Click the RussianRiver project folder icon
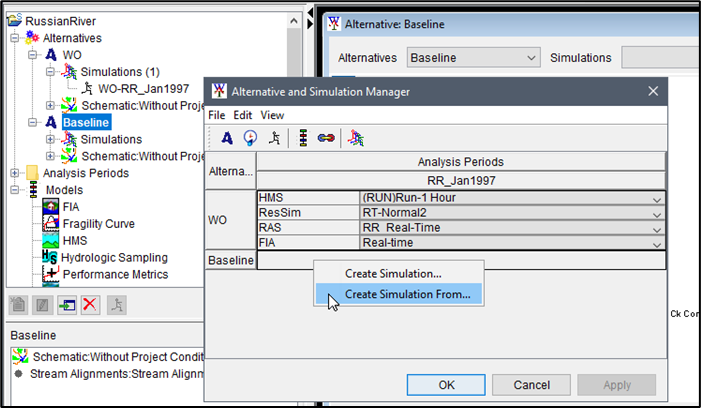 pyautogui.click(x=15, y=20)
